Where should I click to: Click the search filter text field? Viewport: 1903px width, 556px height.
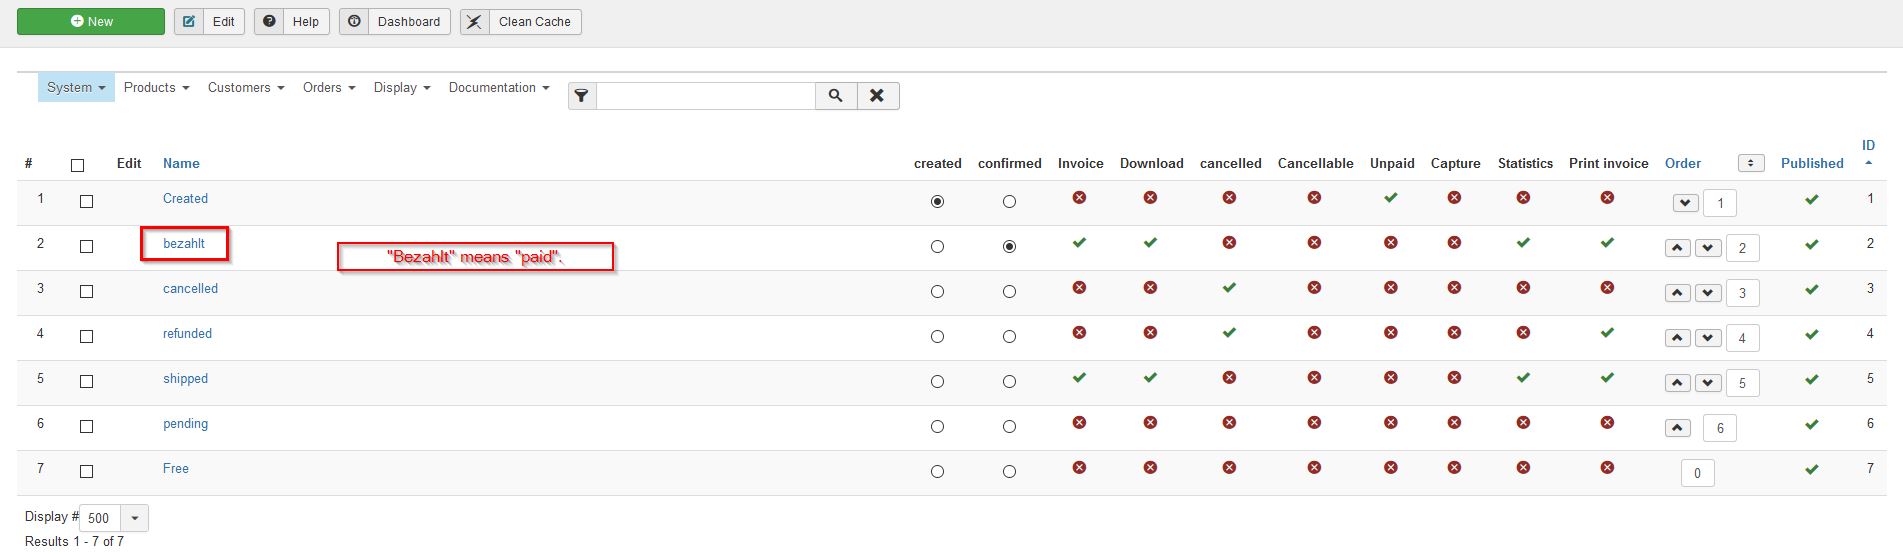coord(706,96)
